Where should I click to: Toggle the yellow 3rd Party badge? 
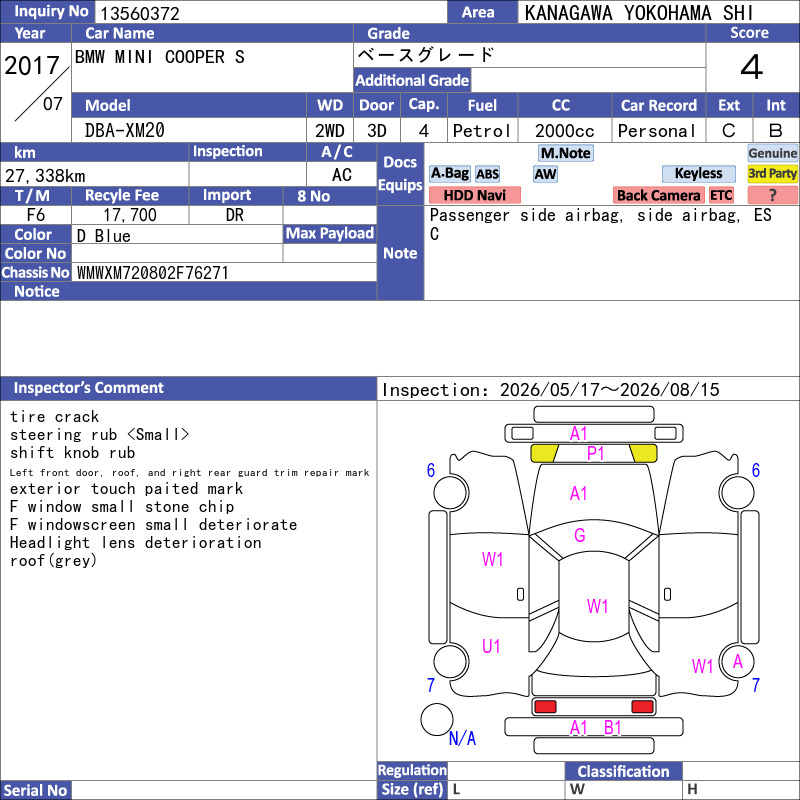772,173
